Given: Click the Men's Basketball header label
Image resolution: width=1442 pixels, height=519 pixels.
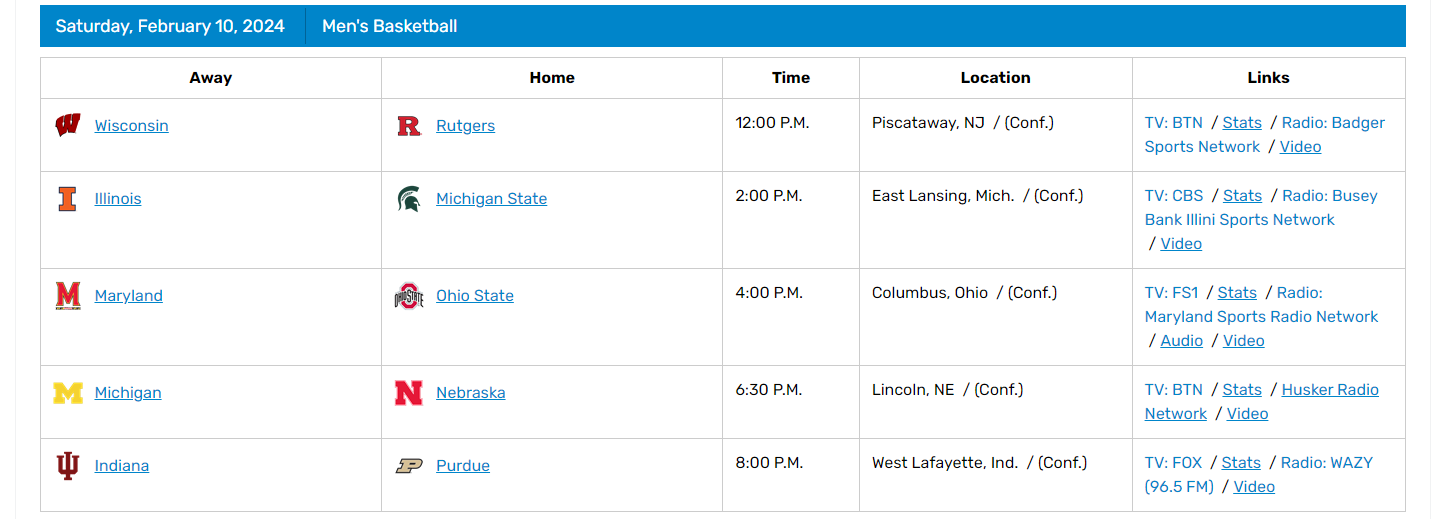Looking at the screenshot, I should [x=389, y=26].
